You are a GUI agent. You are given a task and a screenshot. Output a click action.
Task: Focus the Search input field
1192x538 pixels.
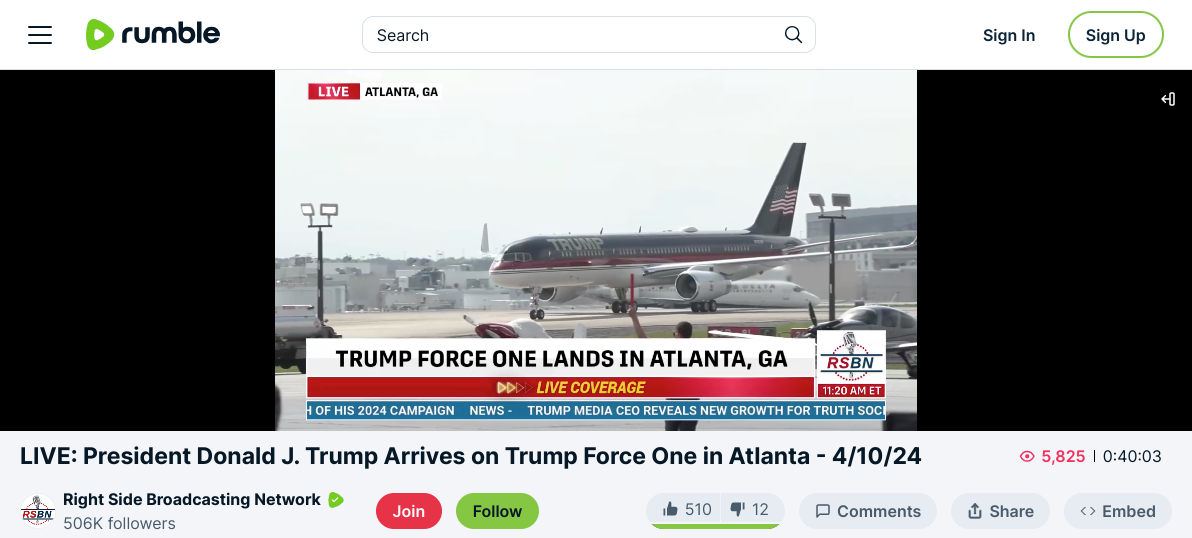coord(578,35)
